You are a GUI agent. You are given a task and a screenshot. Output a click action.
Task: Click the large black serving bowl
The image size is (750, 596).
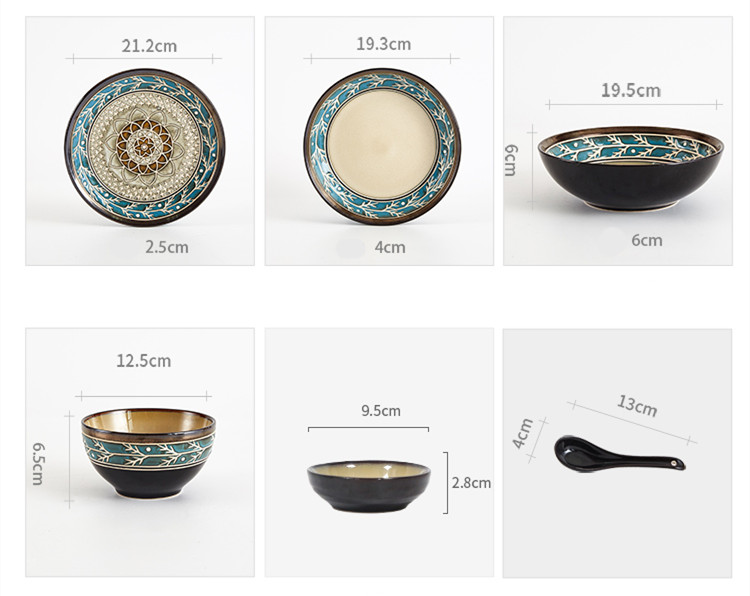pyautogui.click(x=630, y=168)
